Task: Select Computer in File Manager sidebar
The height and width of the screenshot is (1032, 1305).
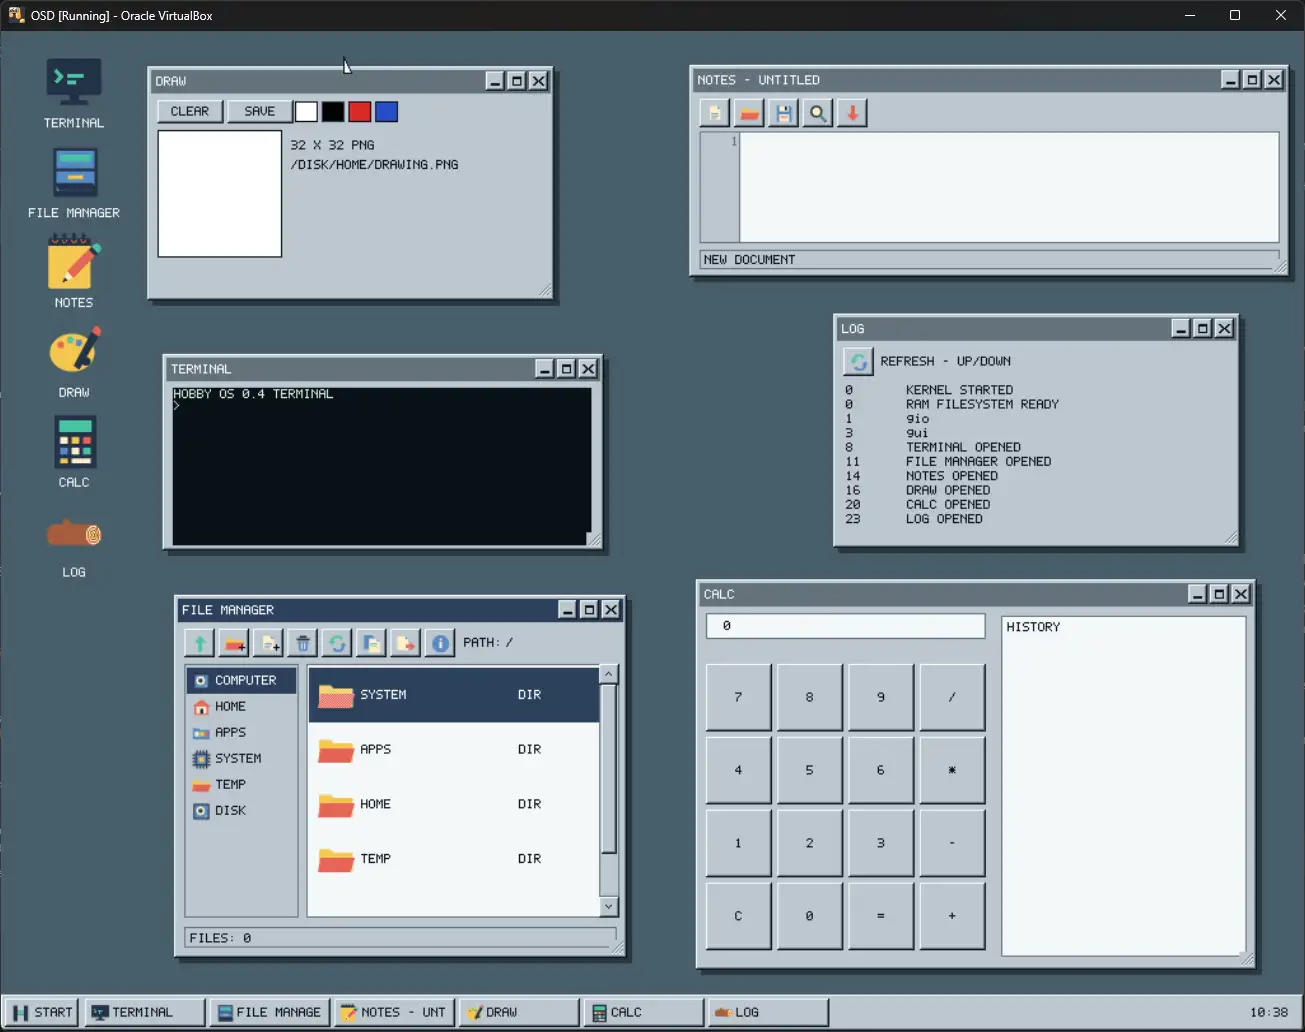Action: (x=242, y=680)
